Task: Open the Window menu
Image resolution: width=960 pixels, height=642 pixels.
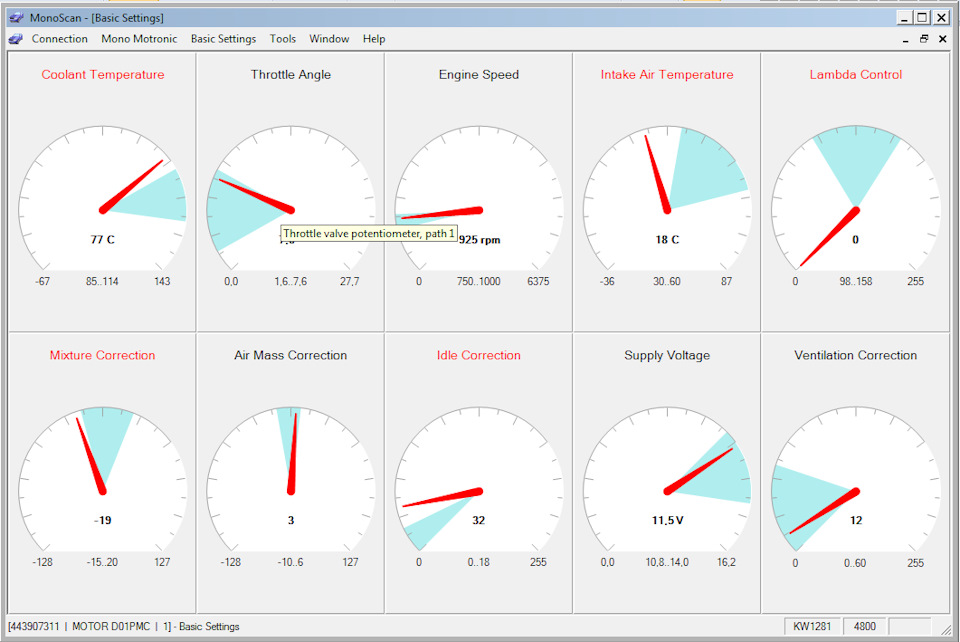Action: (x=329, y=39)
